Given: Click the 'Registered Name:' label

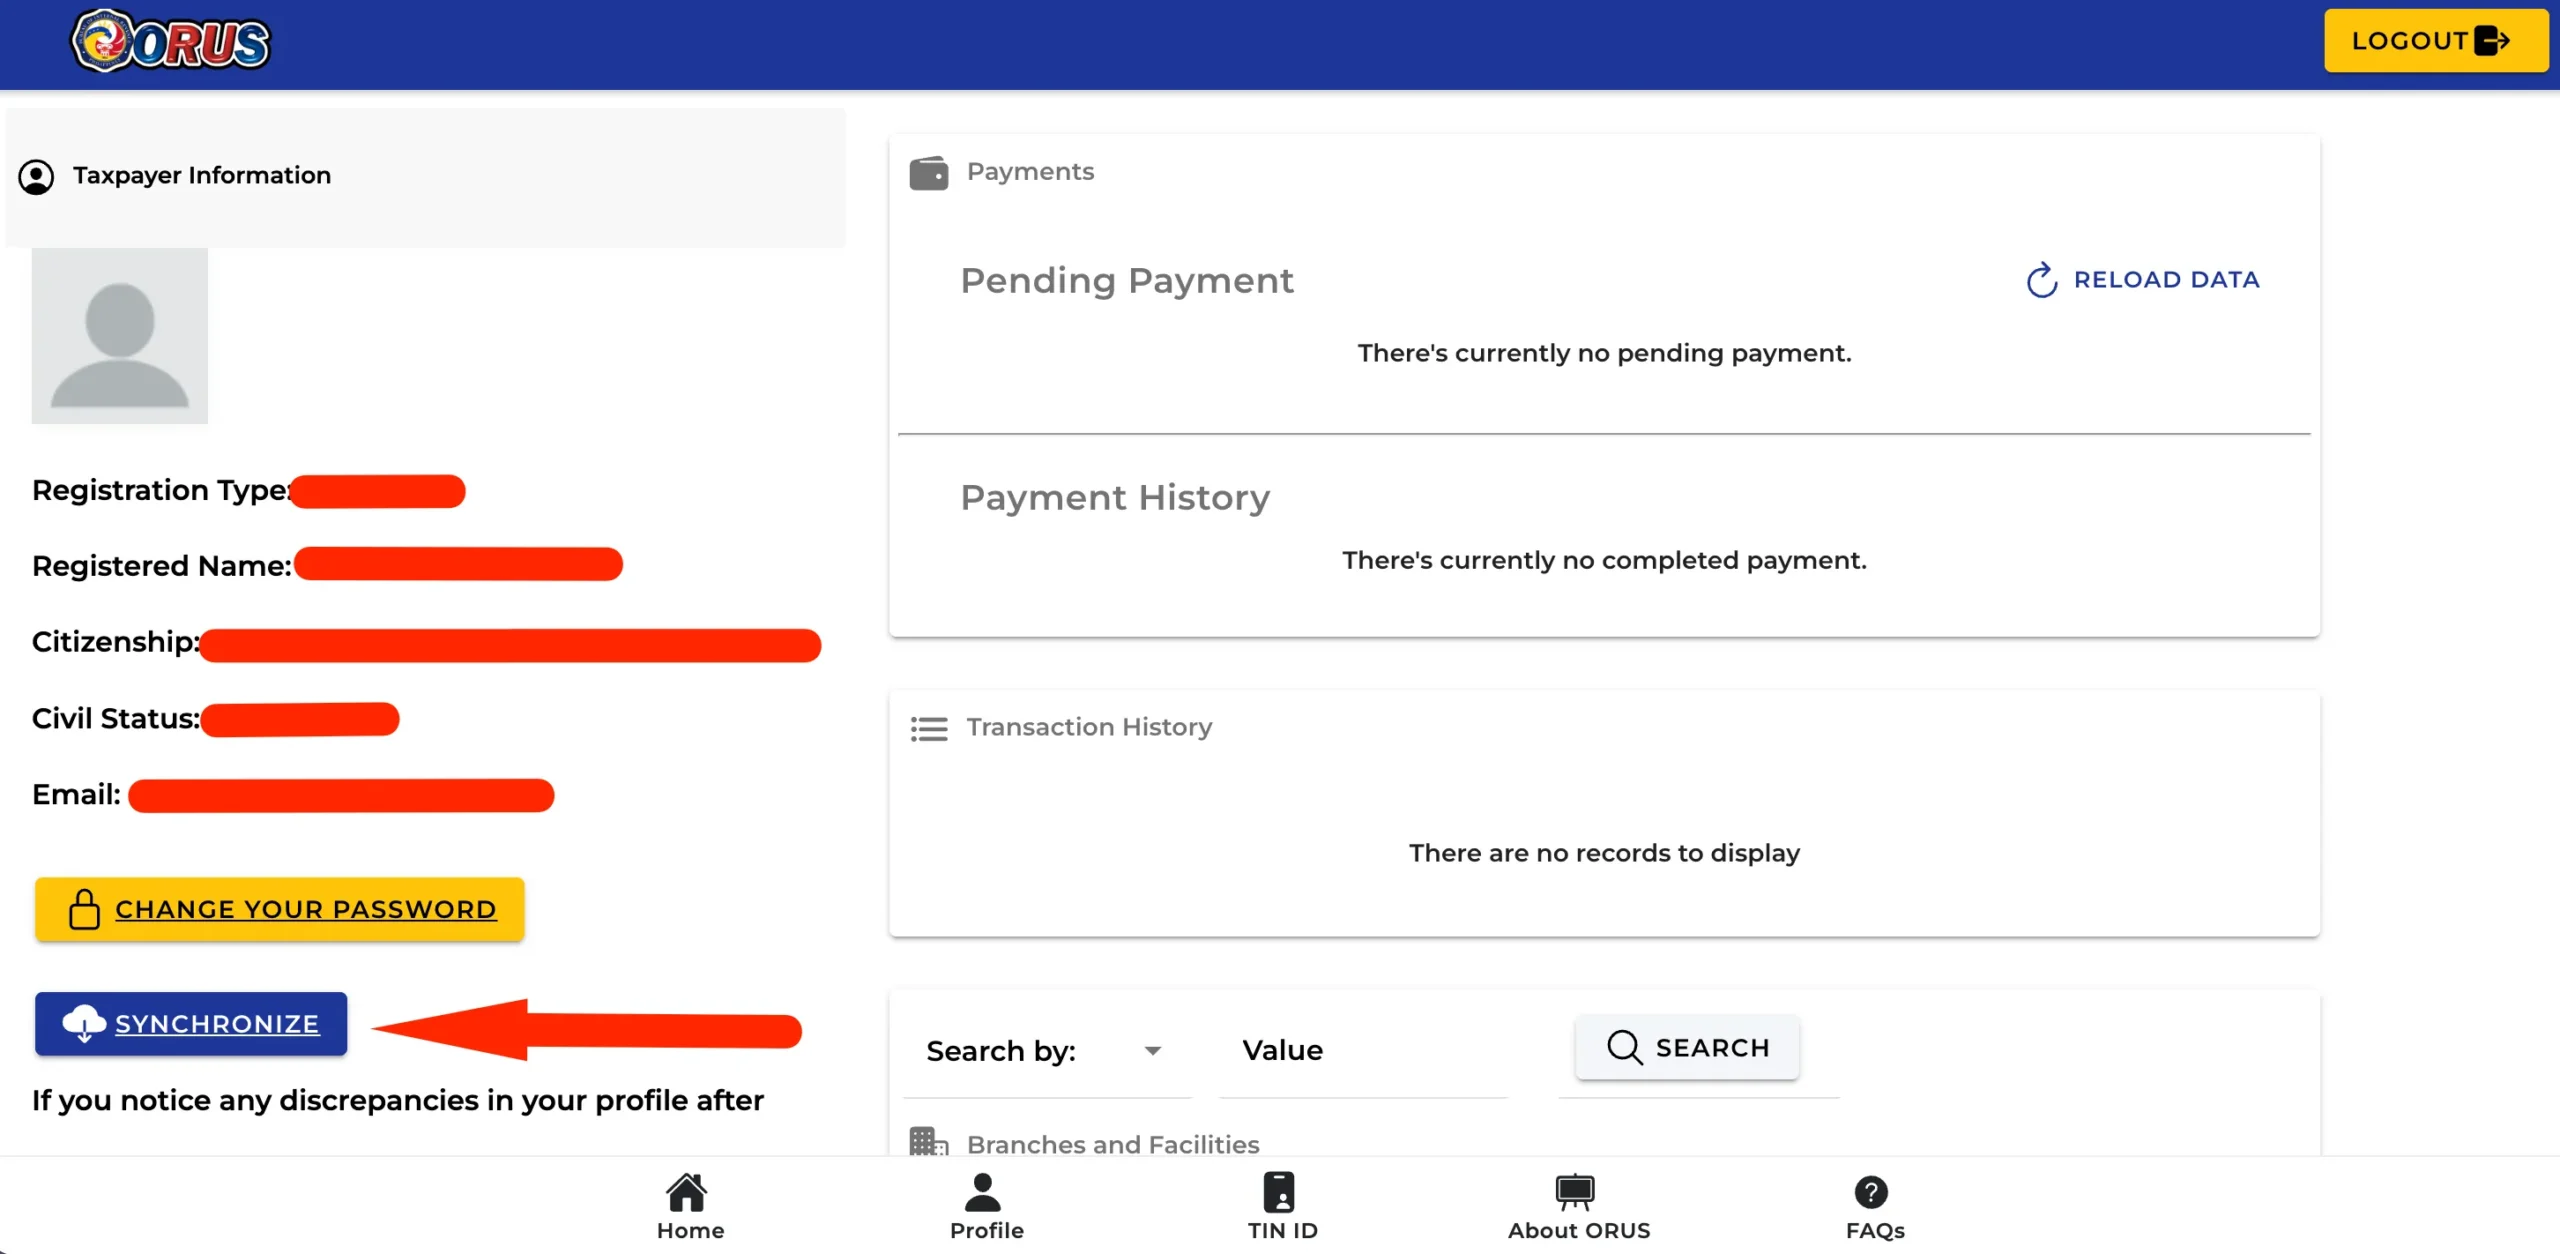Looking at the screenshot, I should (x=162, y=566).
